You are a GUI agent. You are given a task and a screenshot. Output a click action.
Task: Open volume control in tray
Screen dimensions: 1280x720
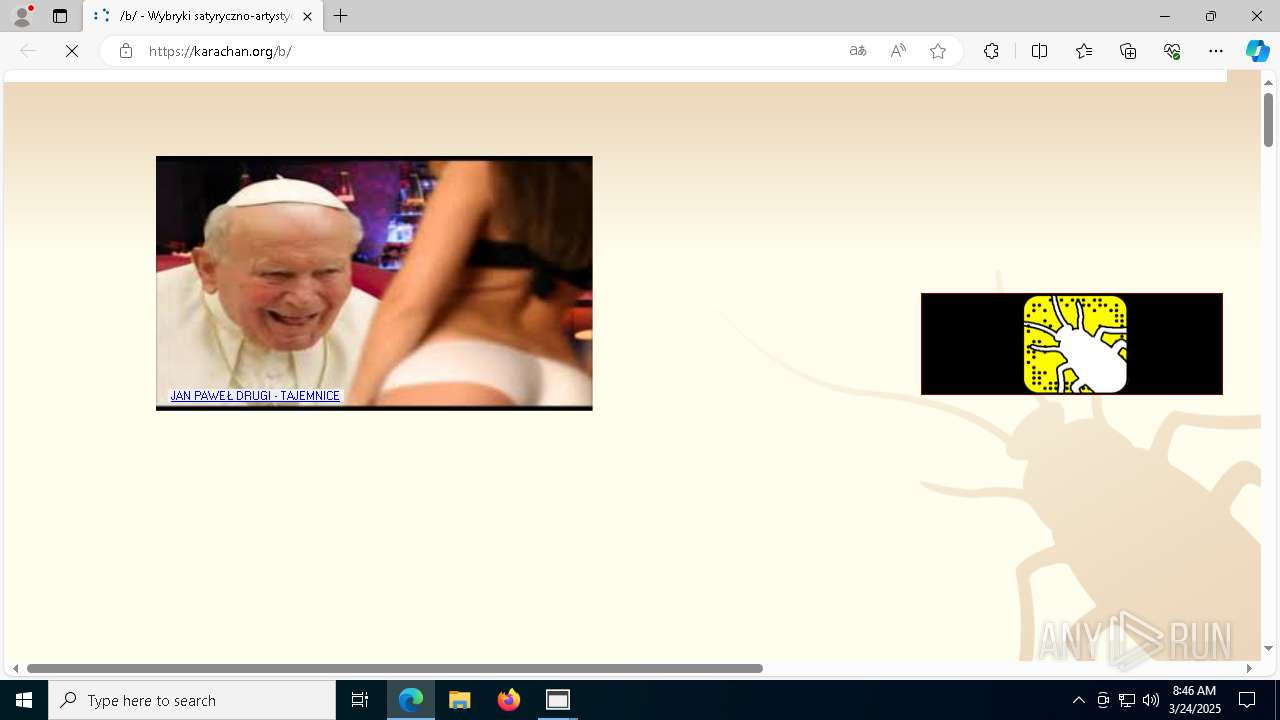pos(1151,700)
